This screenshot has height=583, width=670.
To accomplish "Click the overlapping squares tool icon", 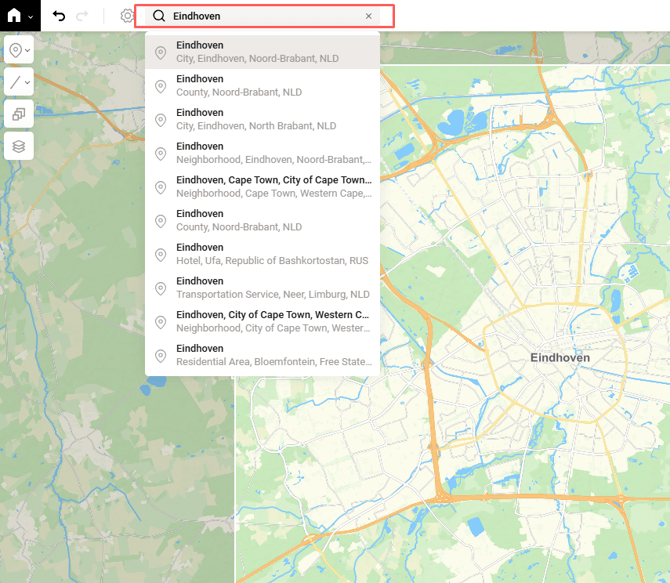I will (x=18, y=114).
